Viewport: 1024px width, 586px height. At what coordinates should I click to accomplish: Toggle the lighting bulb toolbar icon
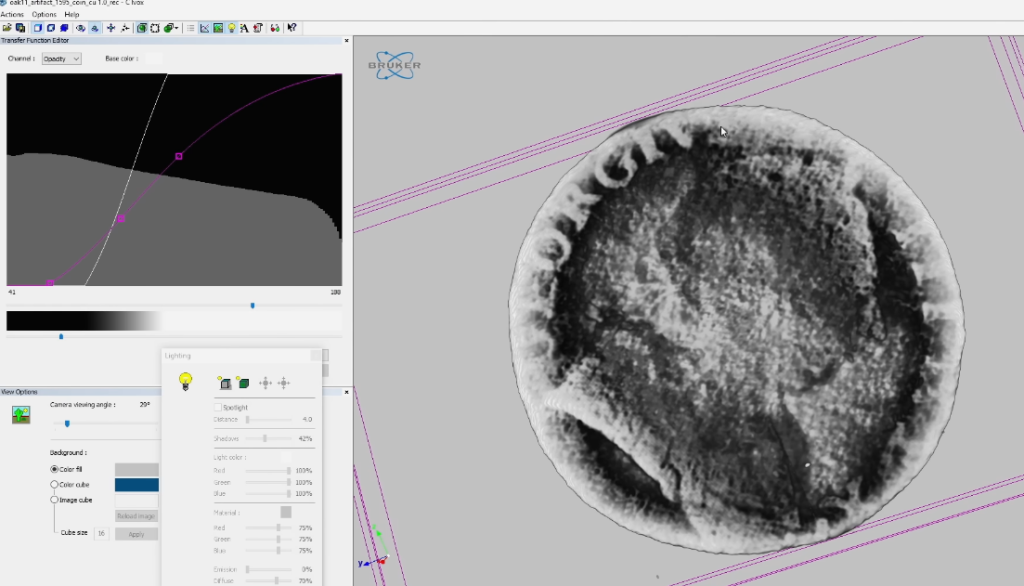[x=231, y=28]
